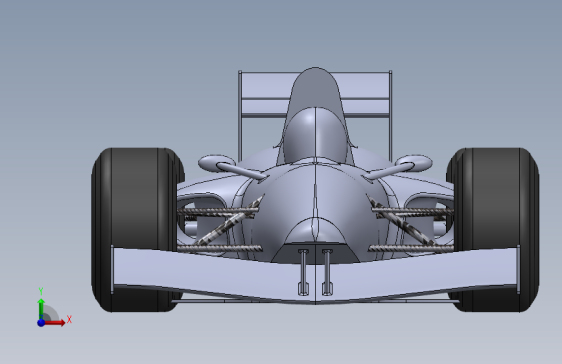562x364 pixels.
Task: Click the blue Z axis ball on the triad
Action: click(x=41, y=323)
